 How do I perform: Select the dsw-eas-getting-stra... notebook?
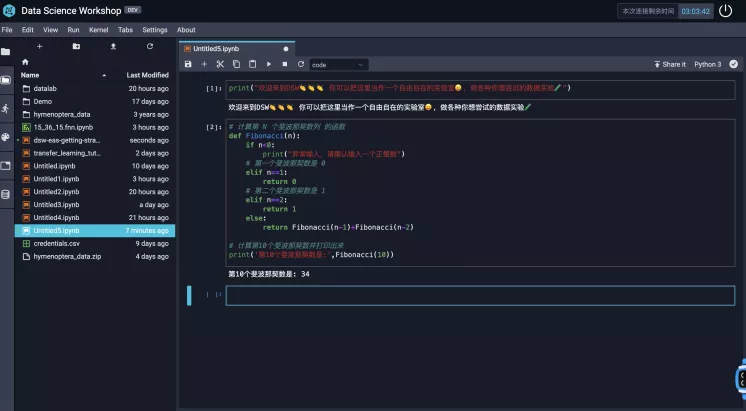click(x=95, y=140)
